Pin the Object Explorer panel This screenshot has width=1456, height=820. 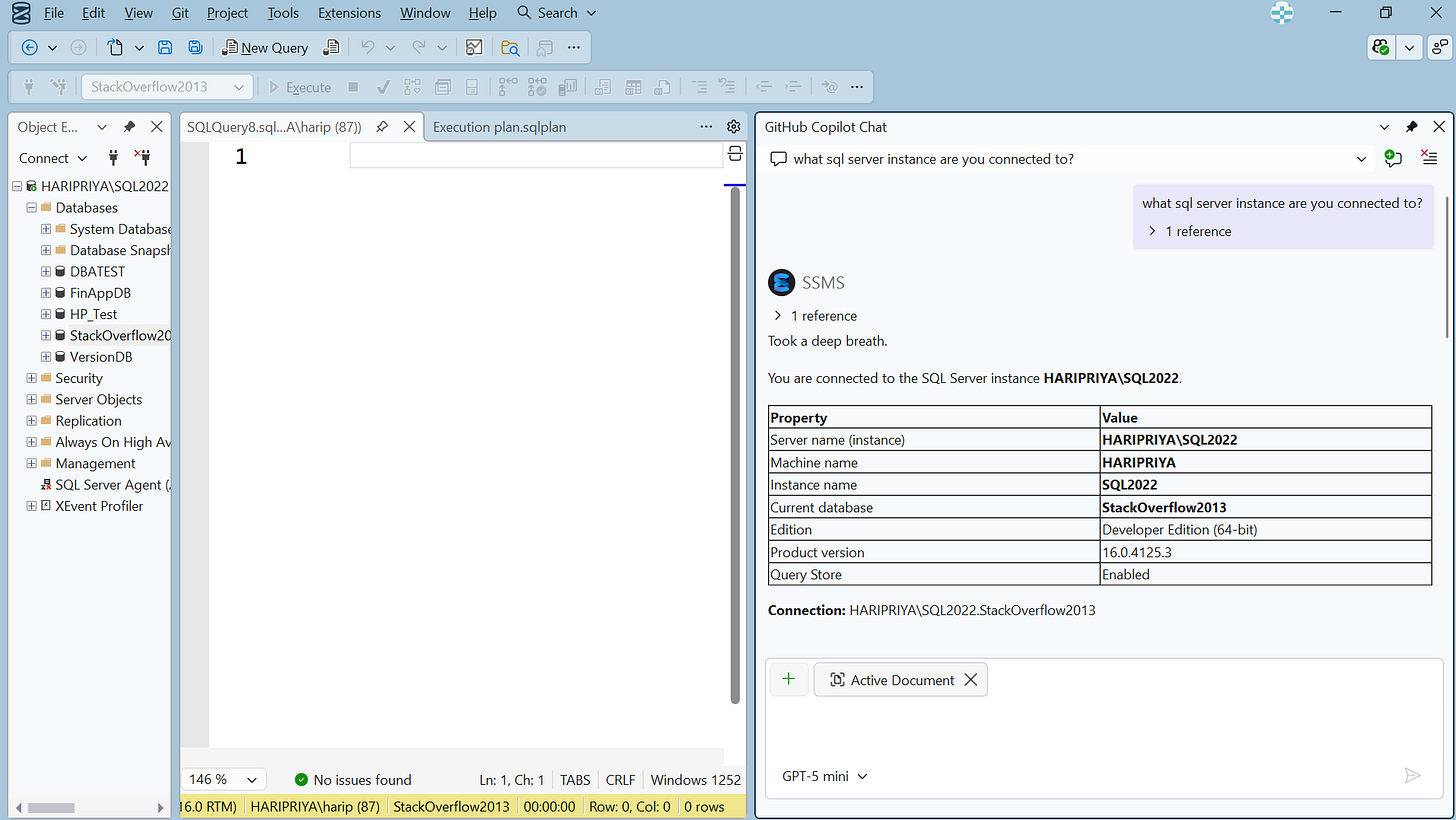click(x=129, y=127)
